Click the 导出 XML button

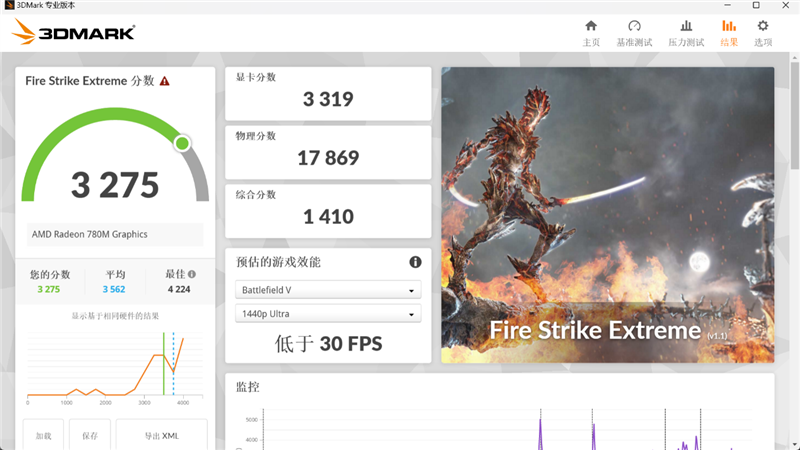coord(162,435)
